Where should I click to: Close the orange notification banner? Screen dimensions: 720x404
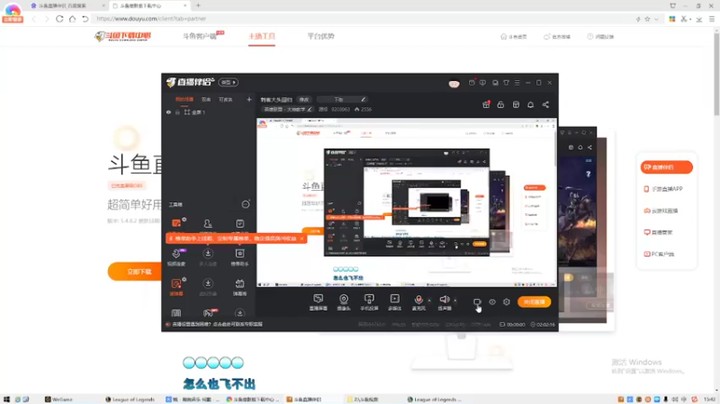(x=302, y=238)
